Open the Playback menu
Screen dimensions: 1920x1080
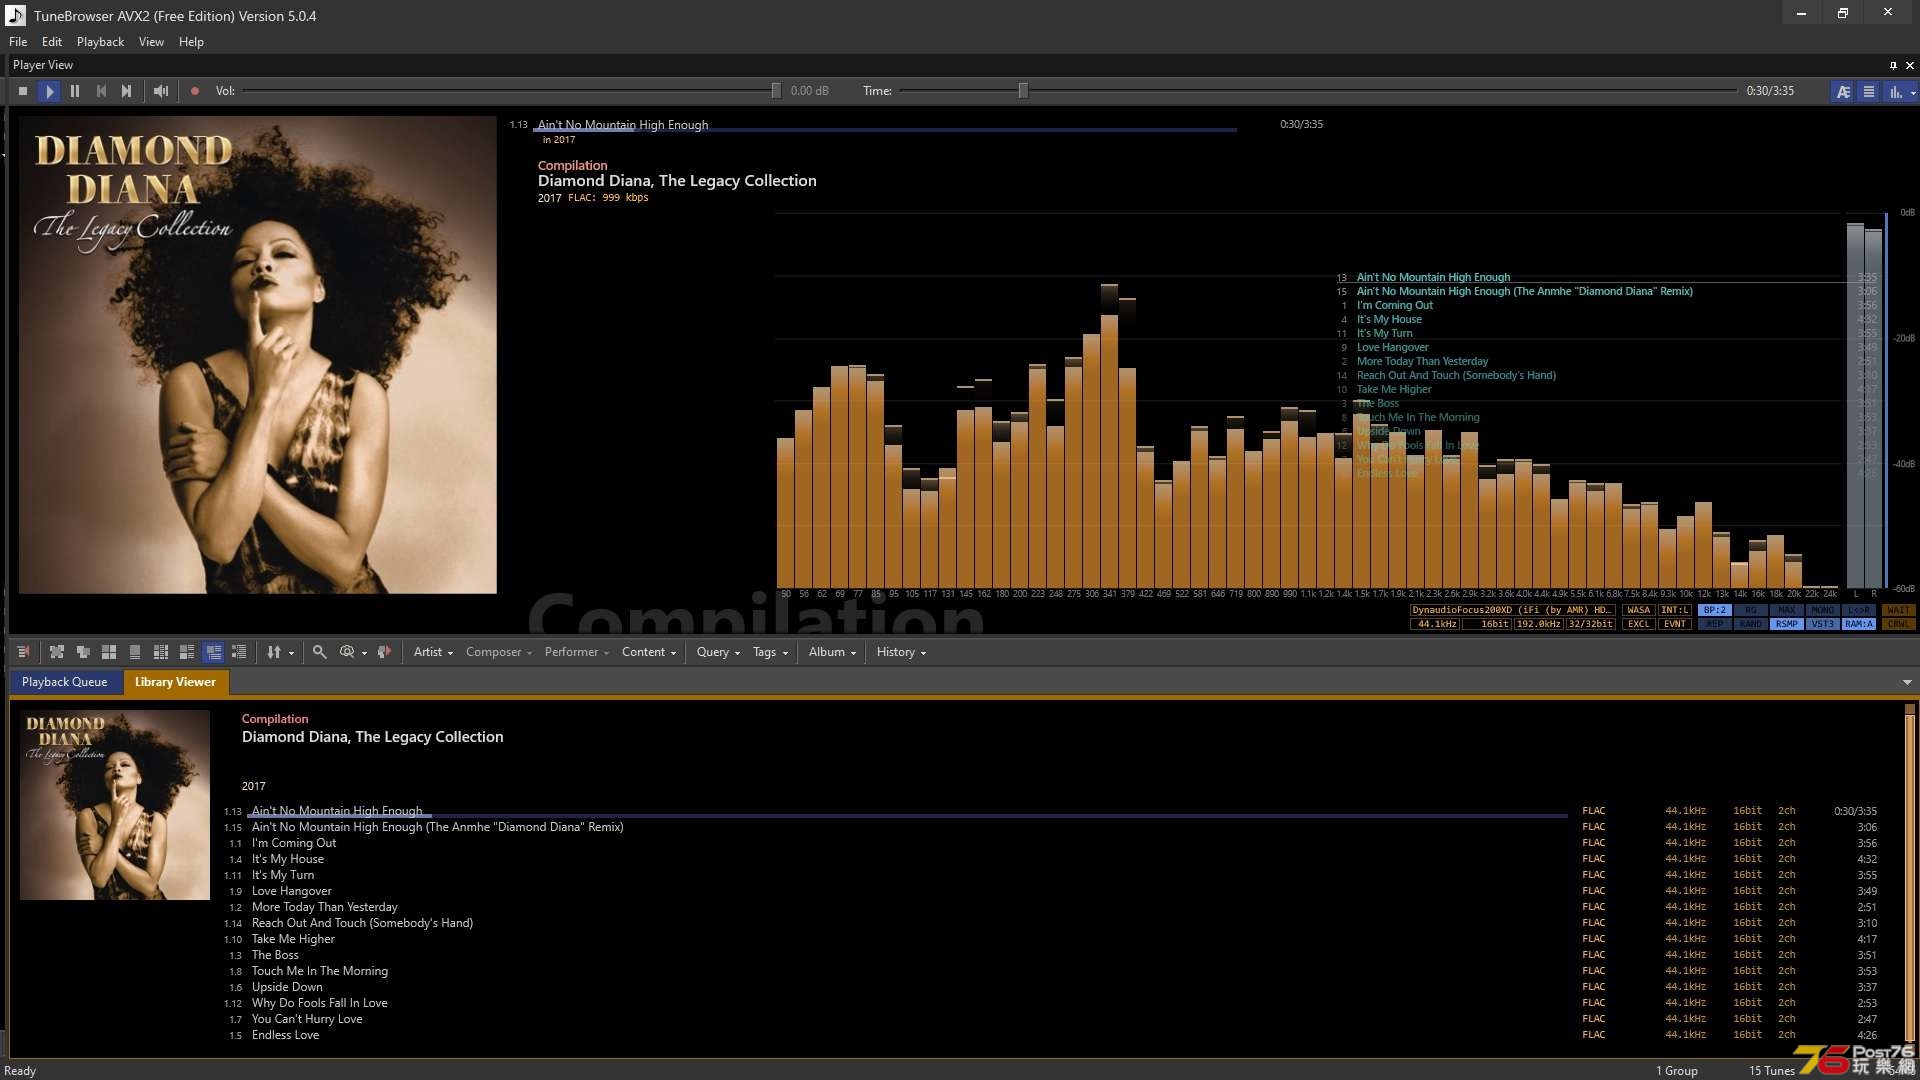point(100,41)
